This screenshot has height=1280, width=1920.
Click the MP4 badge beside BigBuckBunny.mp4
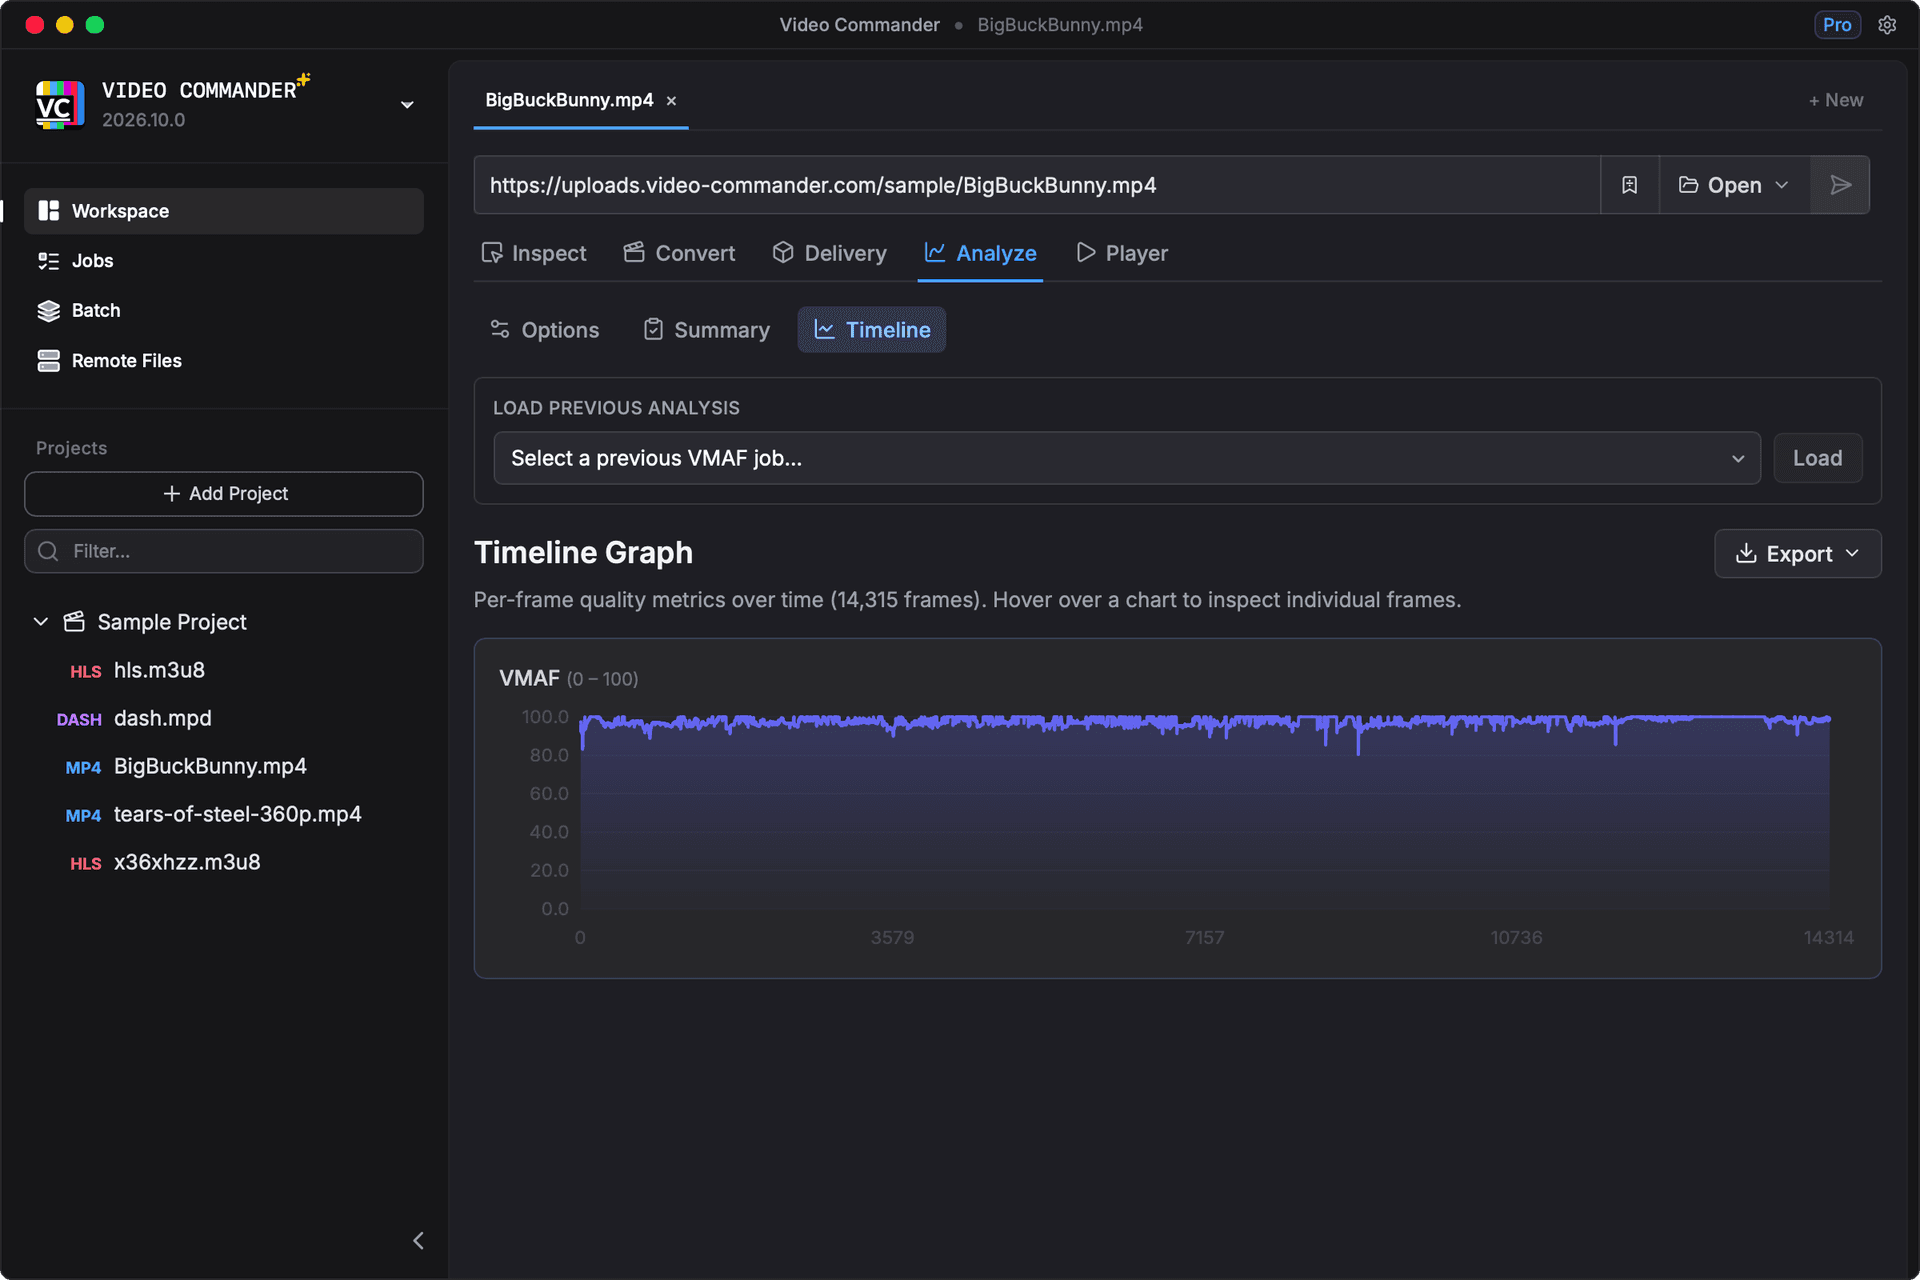(x=83, y=767)
